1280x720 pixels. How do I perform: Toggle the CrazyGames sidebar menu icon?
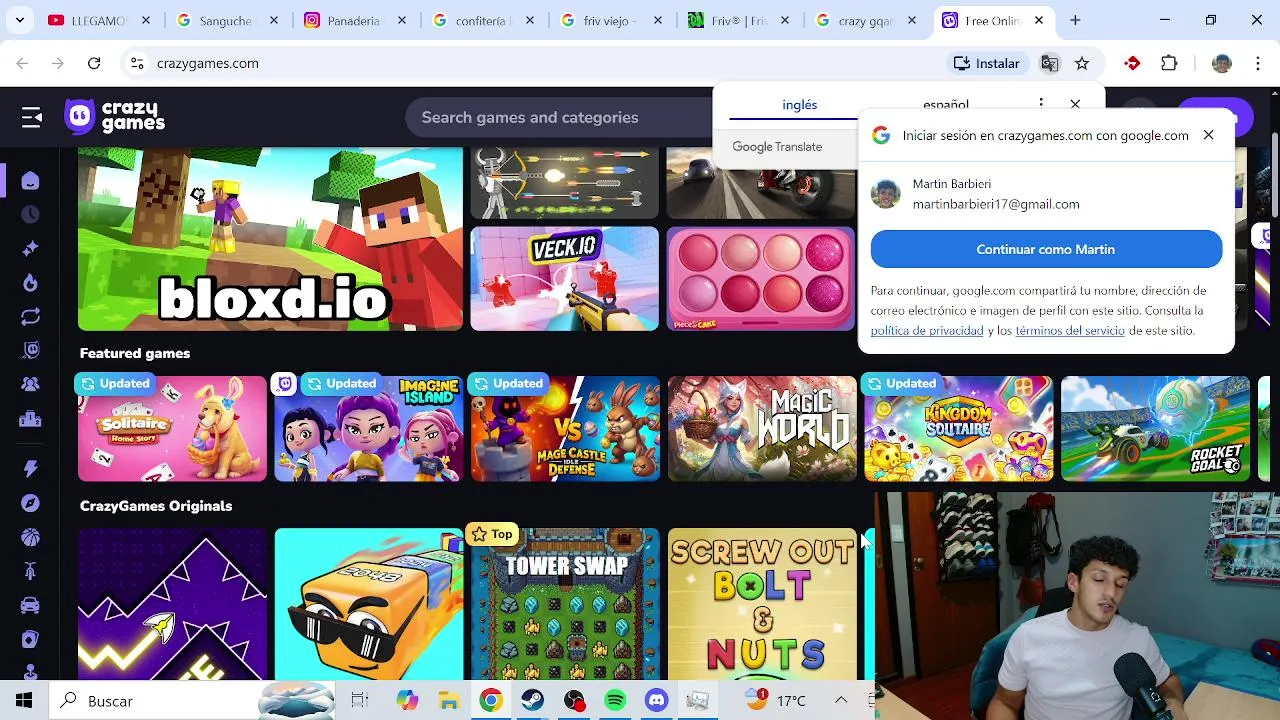coord(32,117)
